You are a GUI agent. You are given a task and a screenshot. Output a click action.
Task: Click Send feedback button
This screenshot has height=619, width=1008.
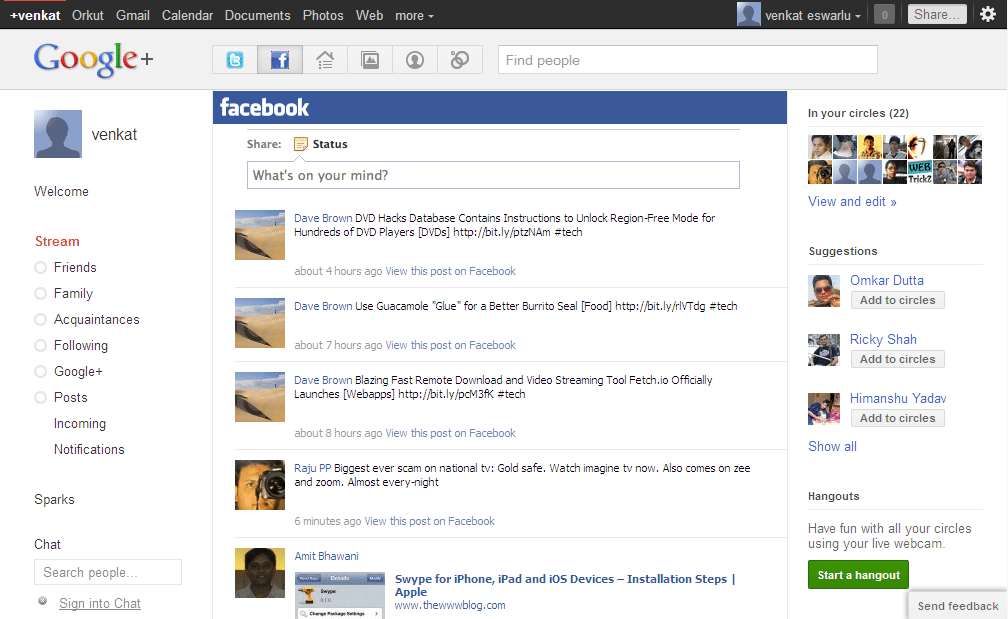tap(958, 606)
